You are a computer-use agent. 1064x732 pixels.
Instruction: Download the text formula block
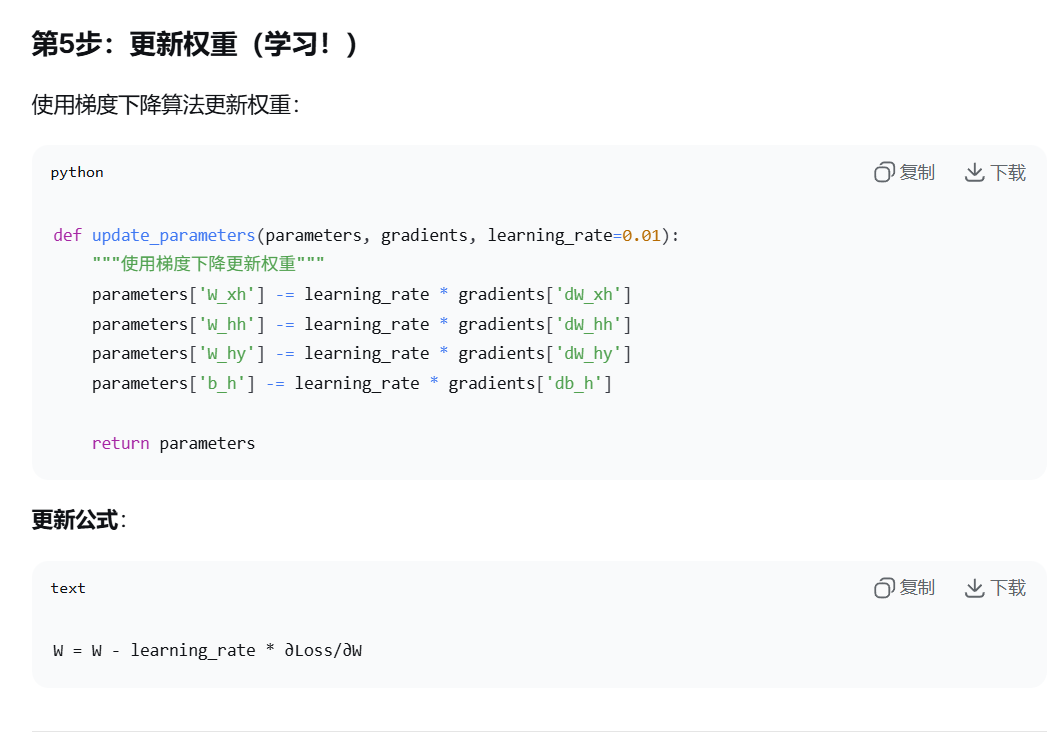(x=995, y=587)
